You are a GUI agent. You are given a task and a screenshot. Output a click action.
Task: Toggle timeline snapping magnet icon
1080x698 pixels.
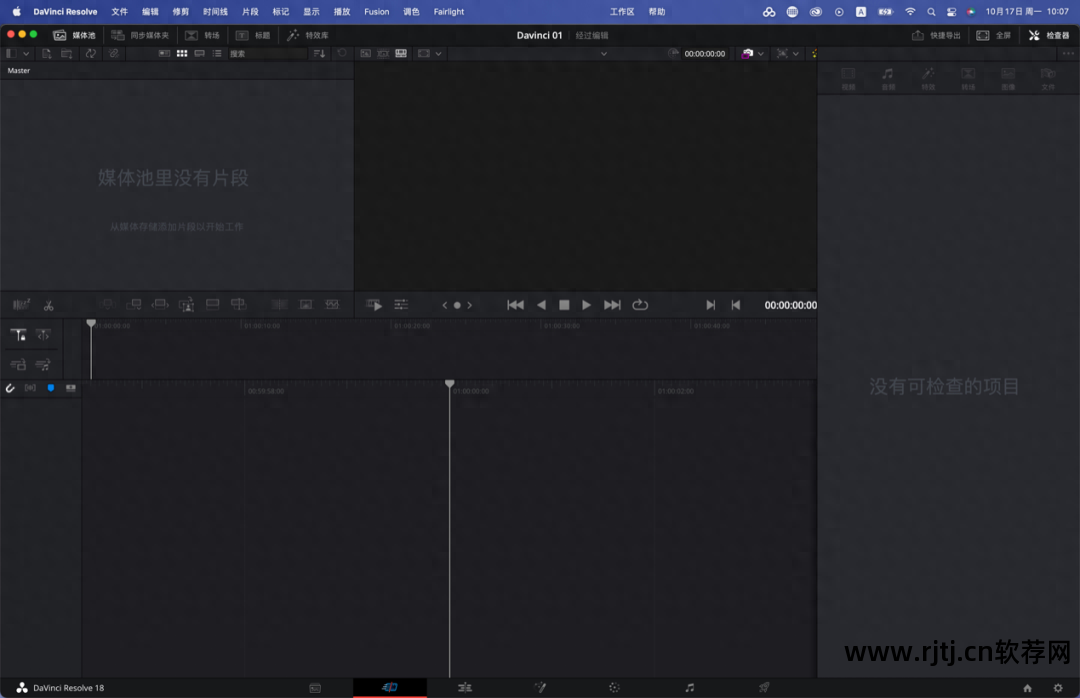(x=10, y=388)
